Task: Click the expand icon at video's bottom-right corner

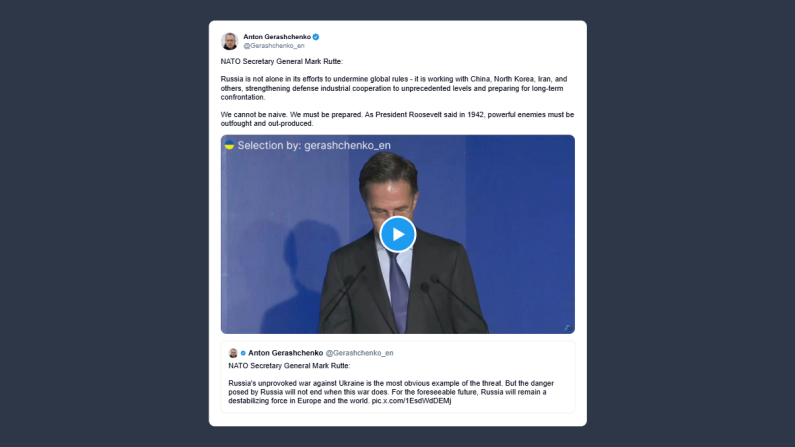Action: pos(567,326)
